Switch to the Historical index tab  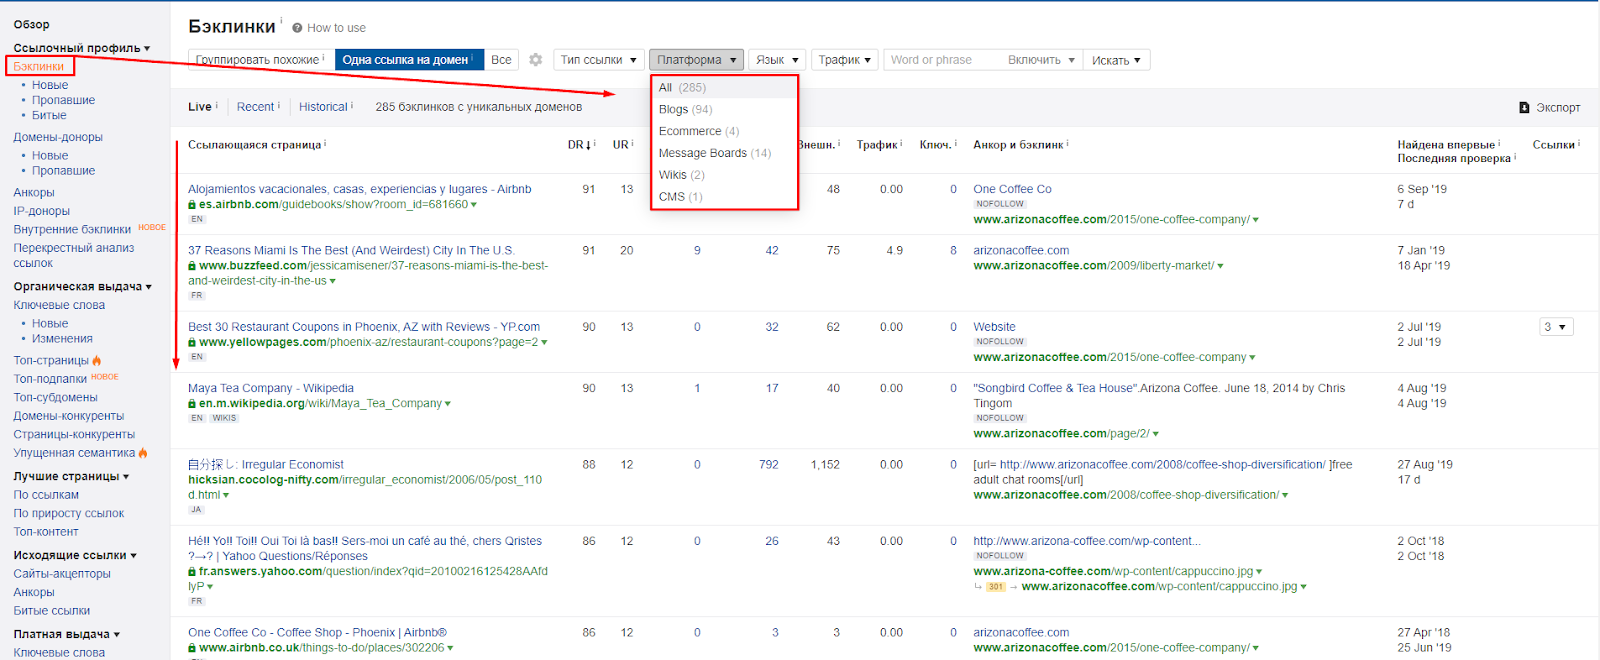(x=323, y=107)
